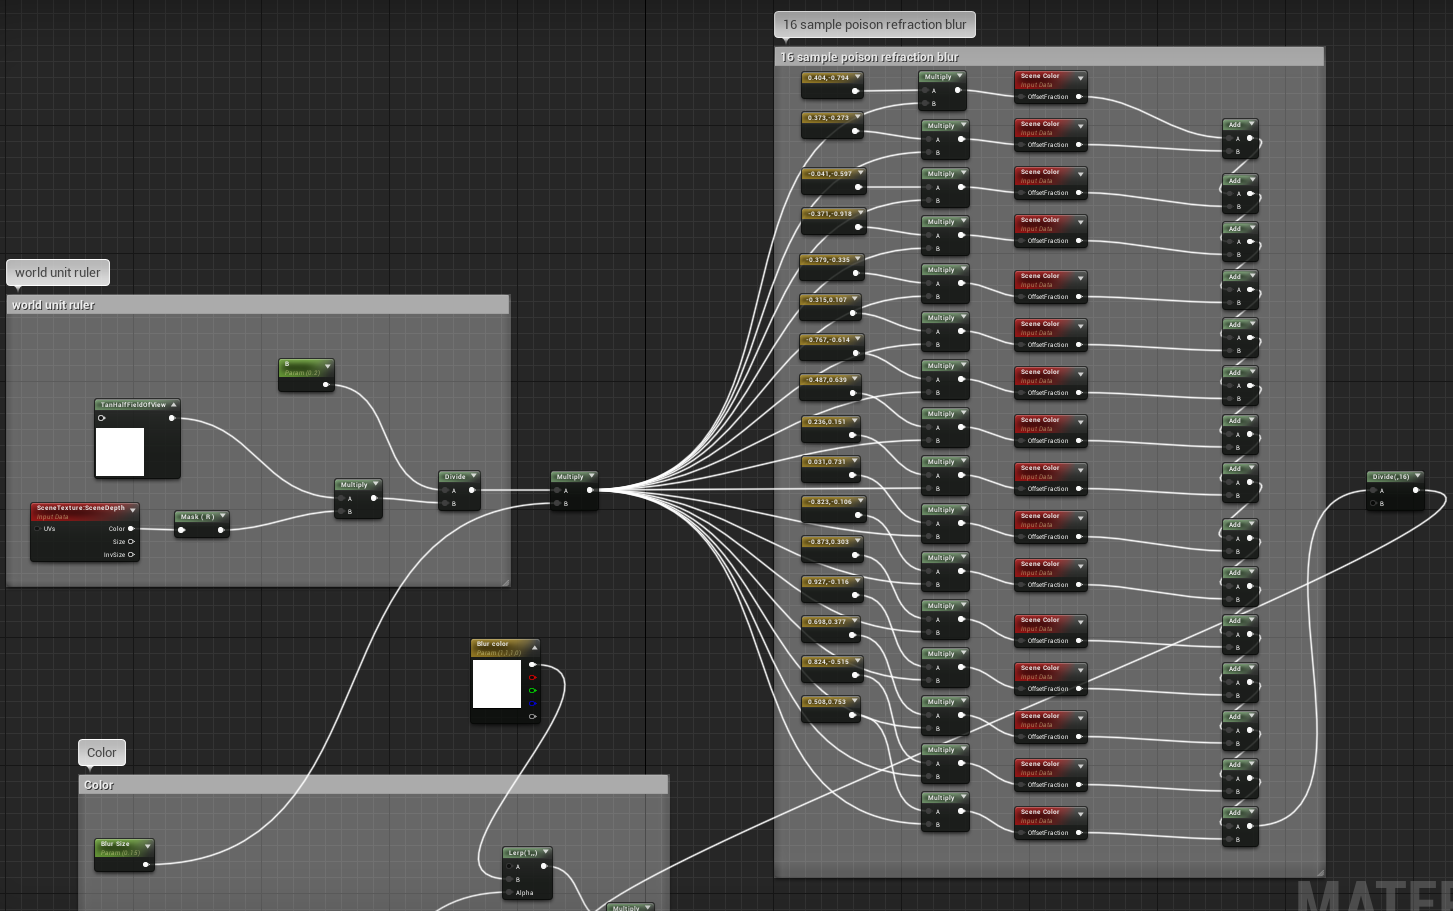Select the TanHalfFieldOfView white preview thumbnail
This screenshot has width=1453, height=911.
120,452
